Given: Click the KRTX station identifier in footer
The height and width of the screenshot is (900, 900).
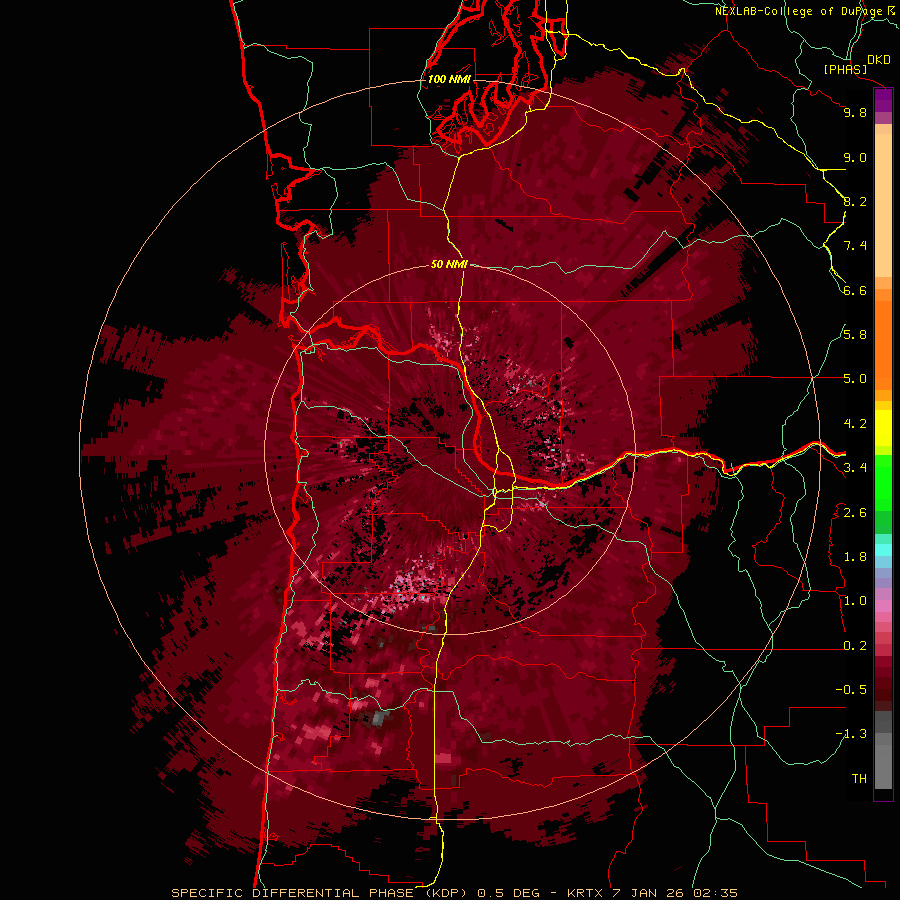Looking at the screenshot, I should pos(585,893).
